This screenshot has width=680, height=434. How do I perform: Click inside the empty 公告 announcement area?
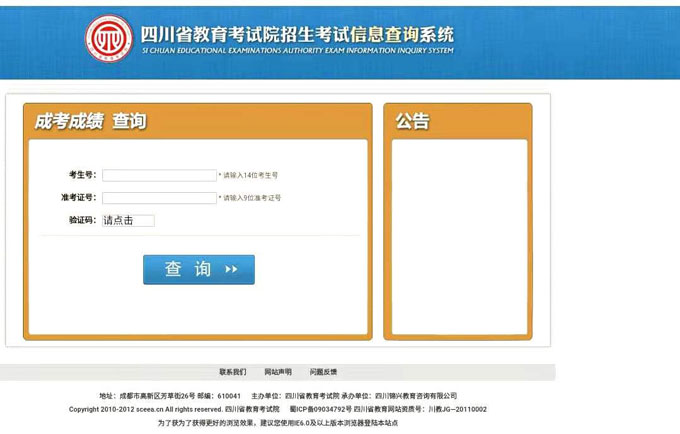tap(458, 235)
